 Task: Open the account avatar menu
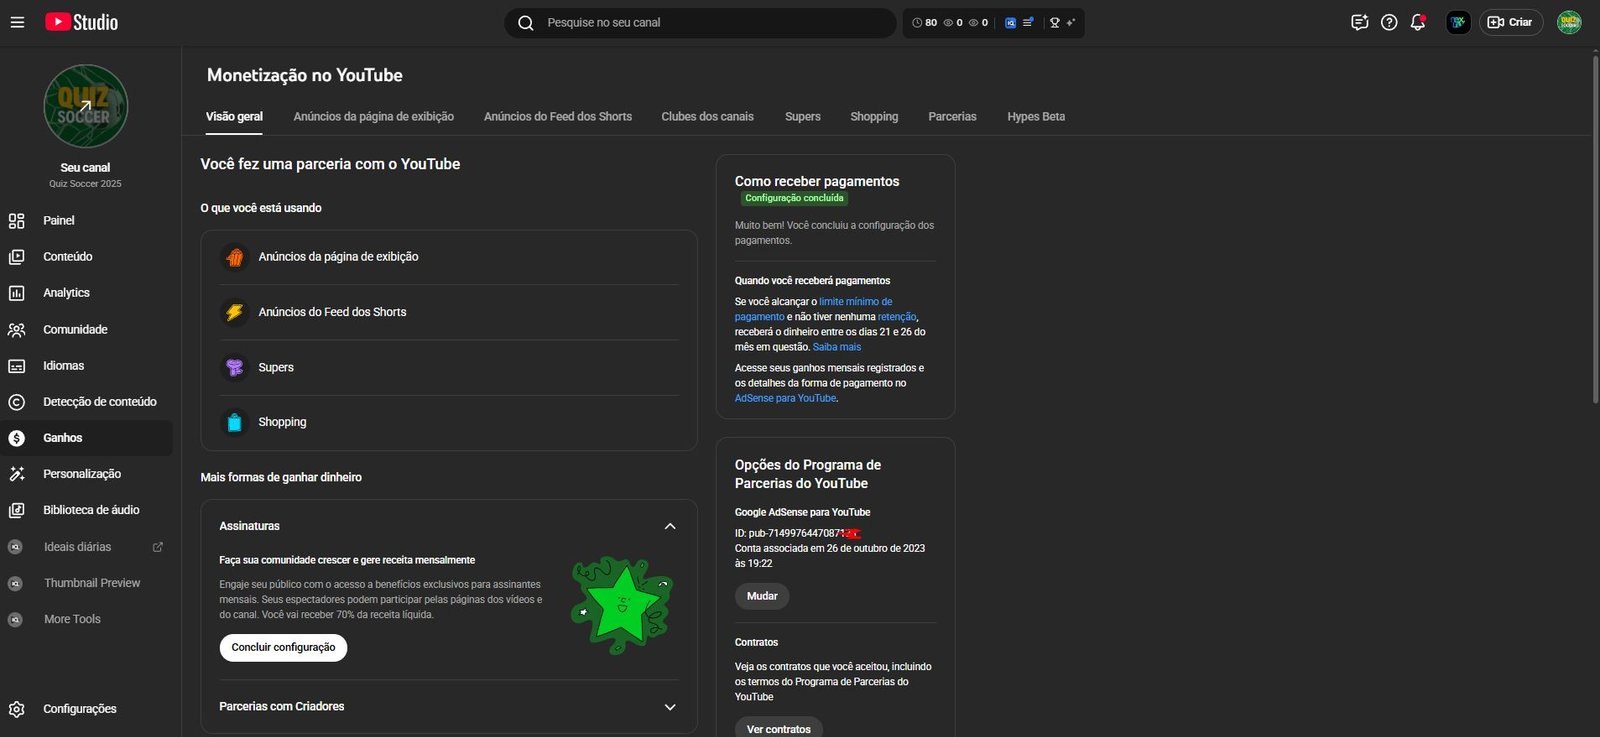[1569, 22]
